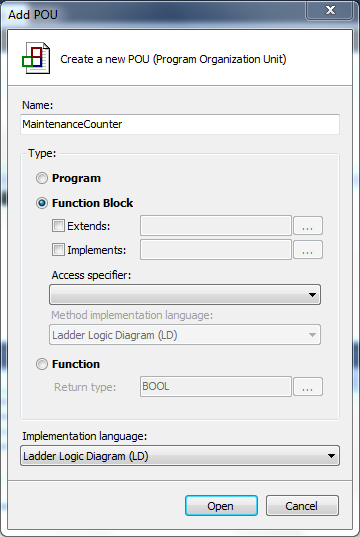Viewport: 360px width, 537px height.
Task: Browse for Function return type
Action: (x=308, y=387)
